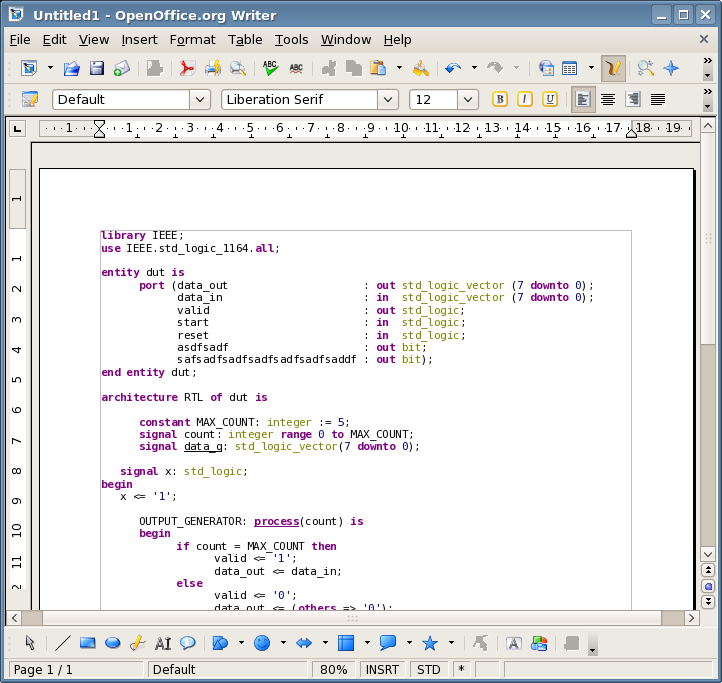Image resolution: width=722 pixels, height=683 pixels.
Task: Open the Edit menu
Action: [x=54, y=40]
